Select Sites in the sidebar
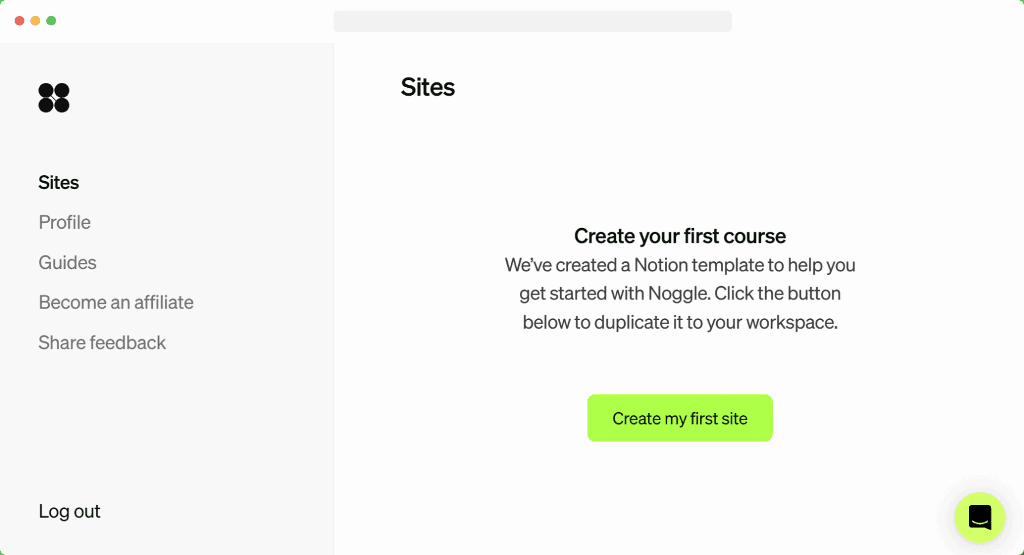Screen dimensions: 1024x555 coord(59,183)
